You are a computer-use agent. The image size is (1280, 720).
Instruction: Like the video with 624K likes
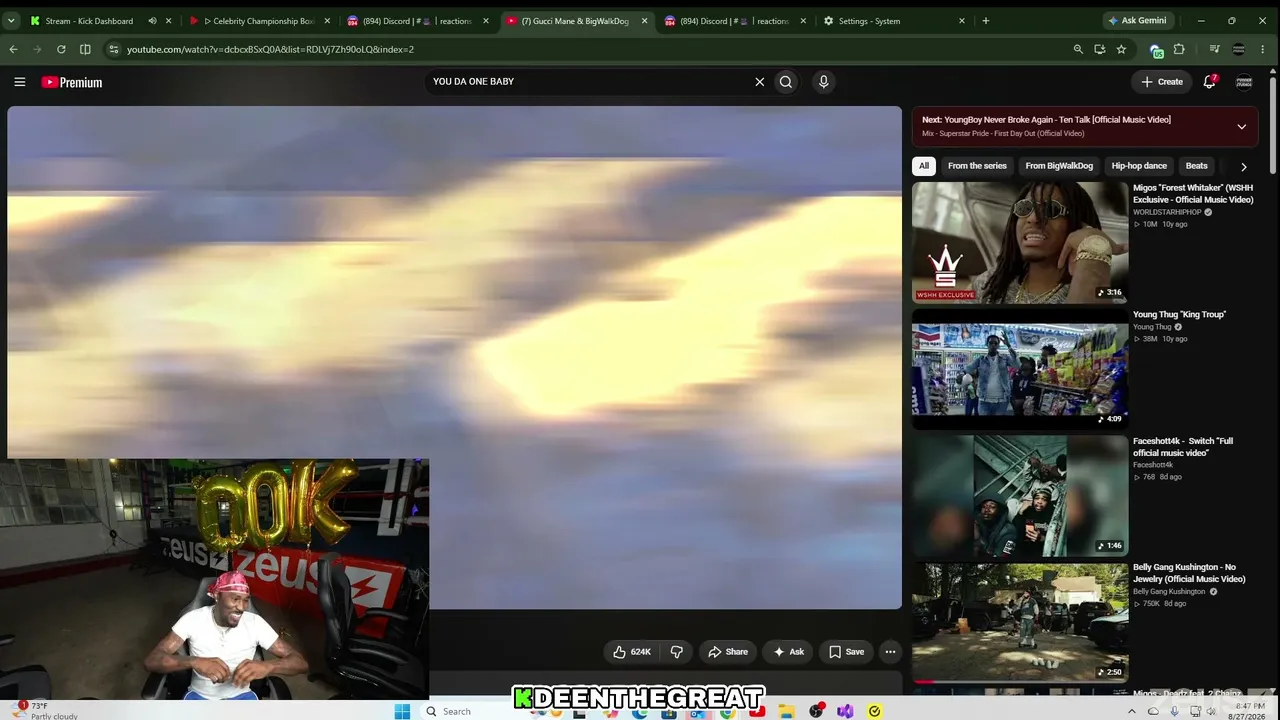(x=632, y=652)
